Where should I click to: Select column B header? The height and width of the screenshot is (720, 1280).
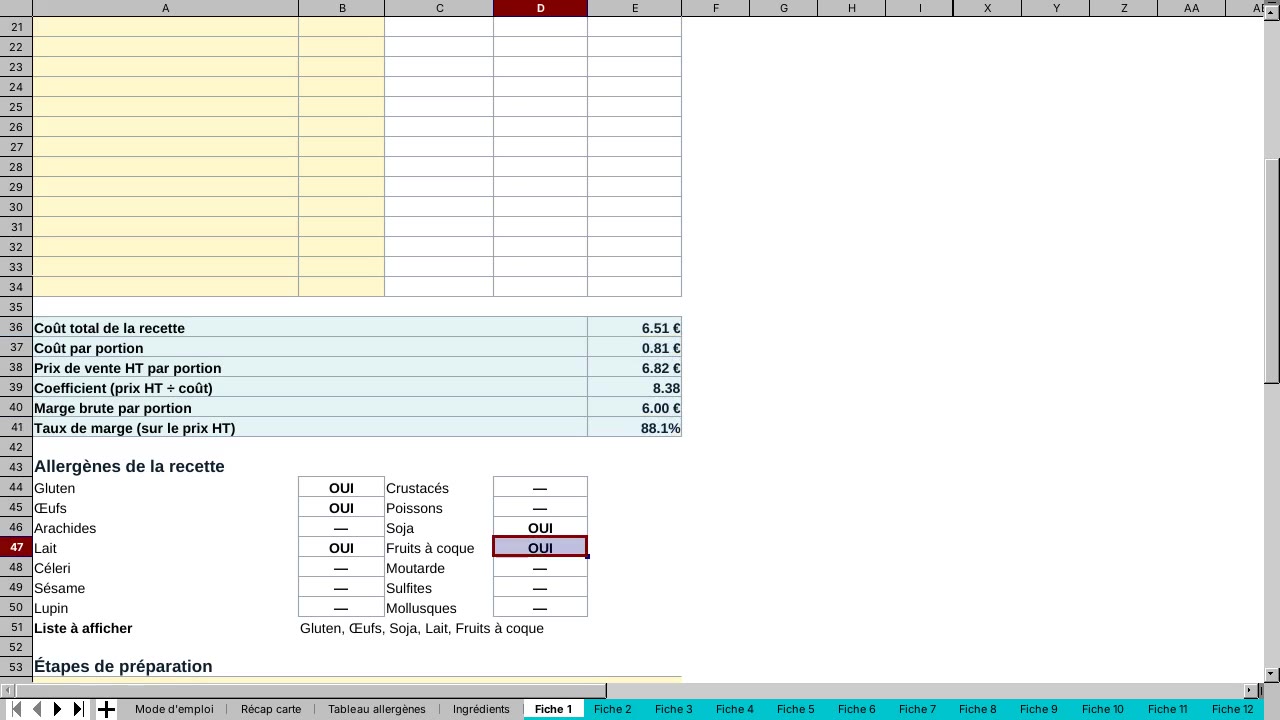point(341,8)
